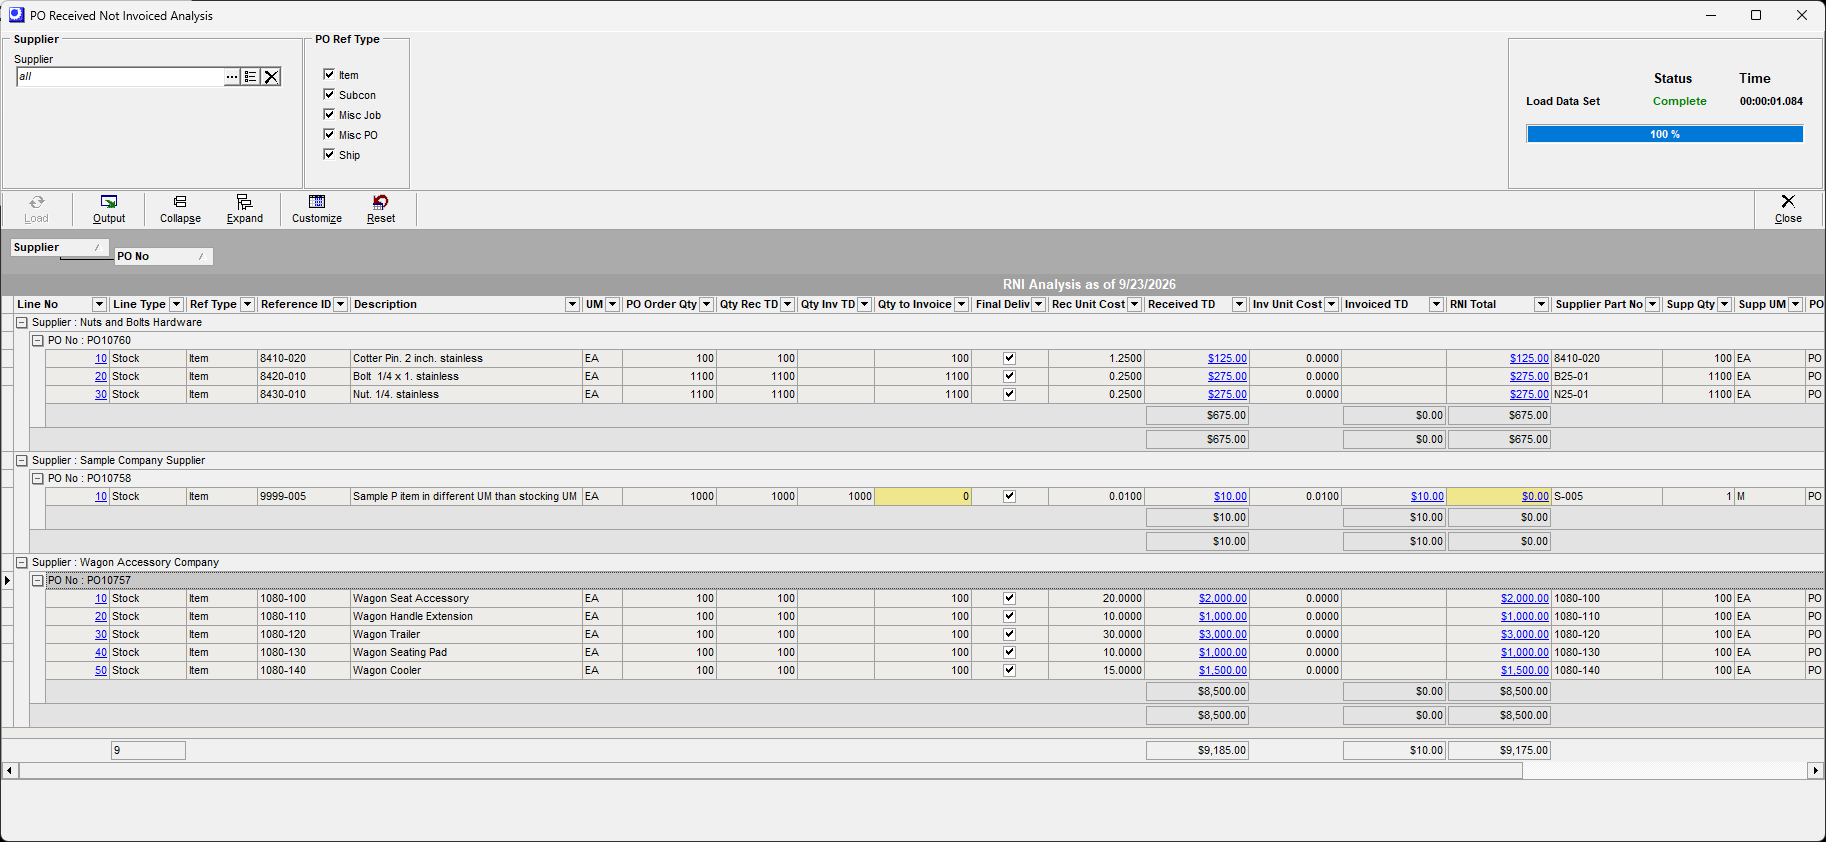Open the Customize grid tool
Viewport: 1826px width, 842px height.
click(x=317, y=210)
